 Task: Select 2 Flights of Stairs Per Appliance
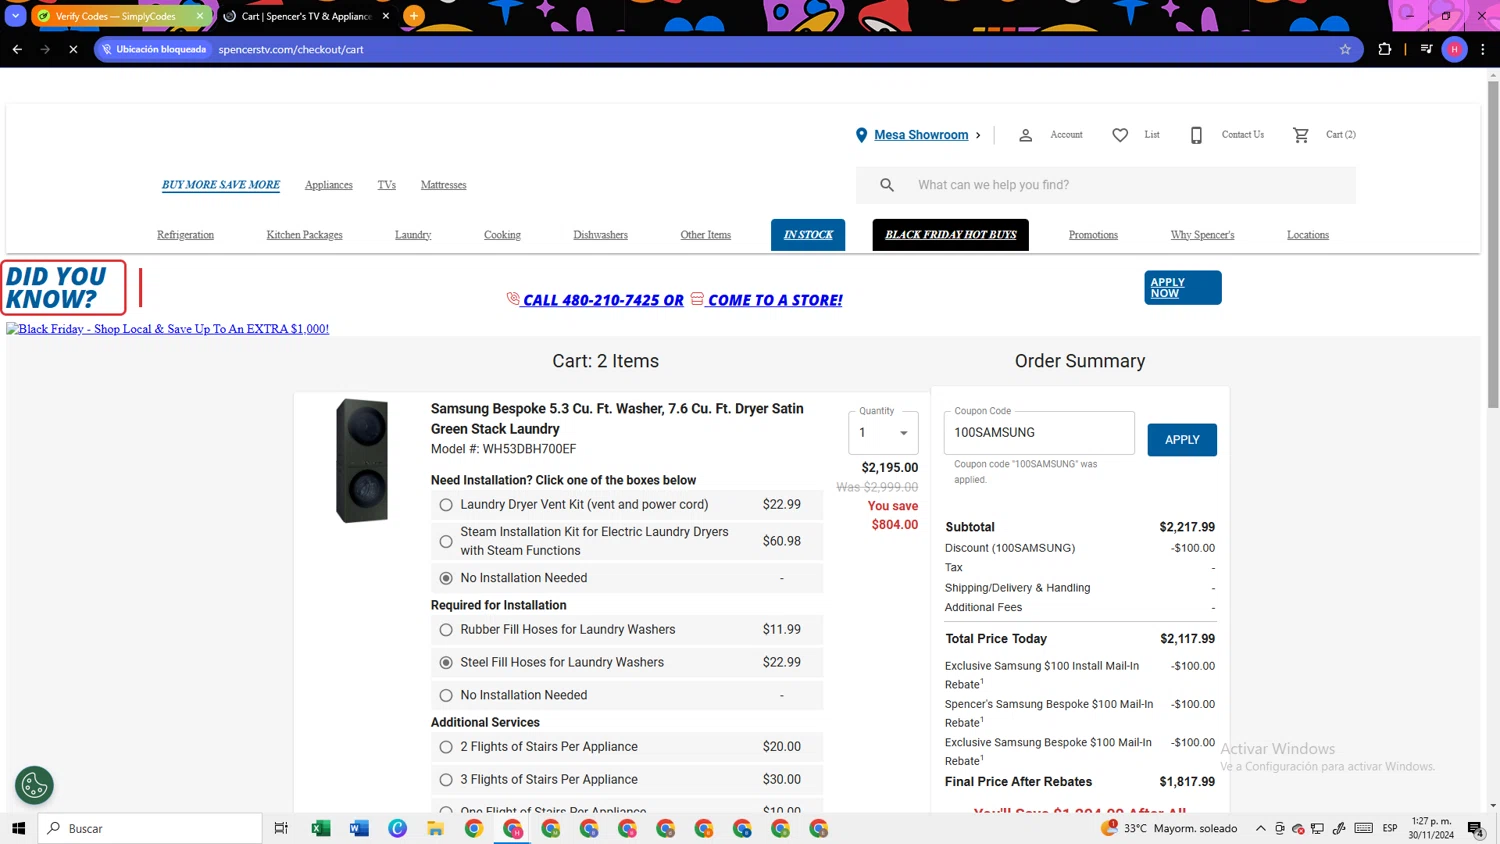[446, 747]
